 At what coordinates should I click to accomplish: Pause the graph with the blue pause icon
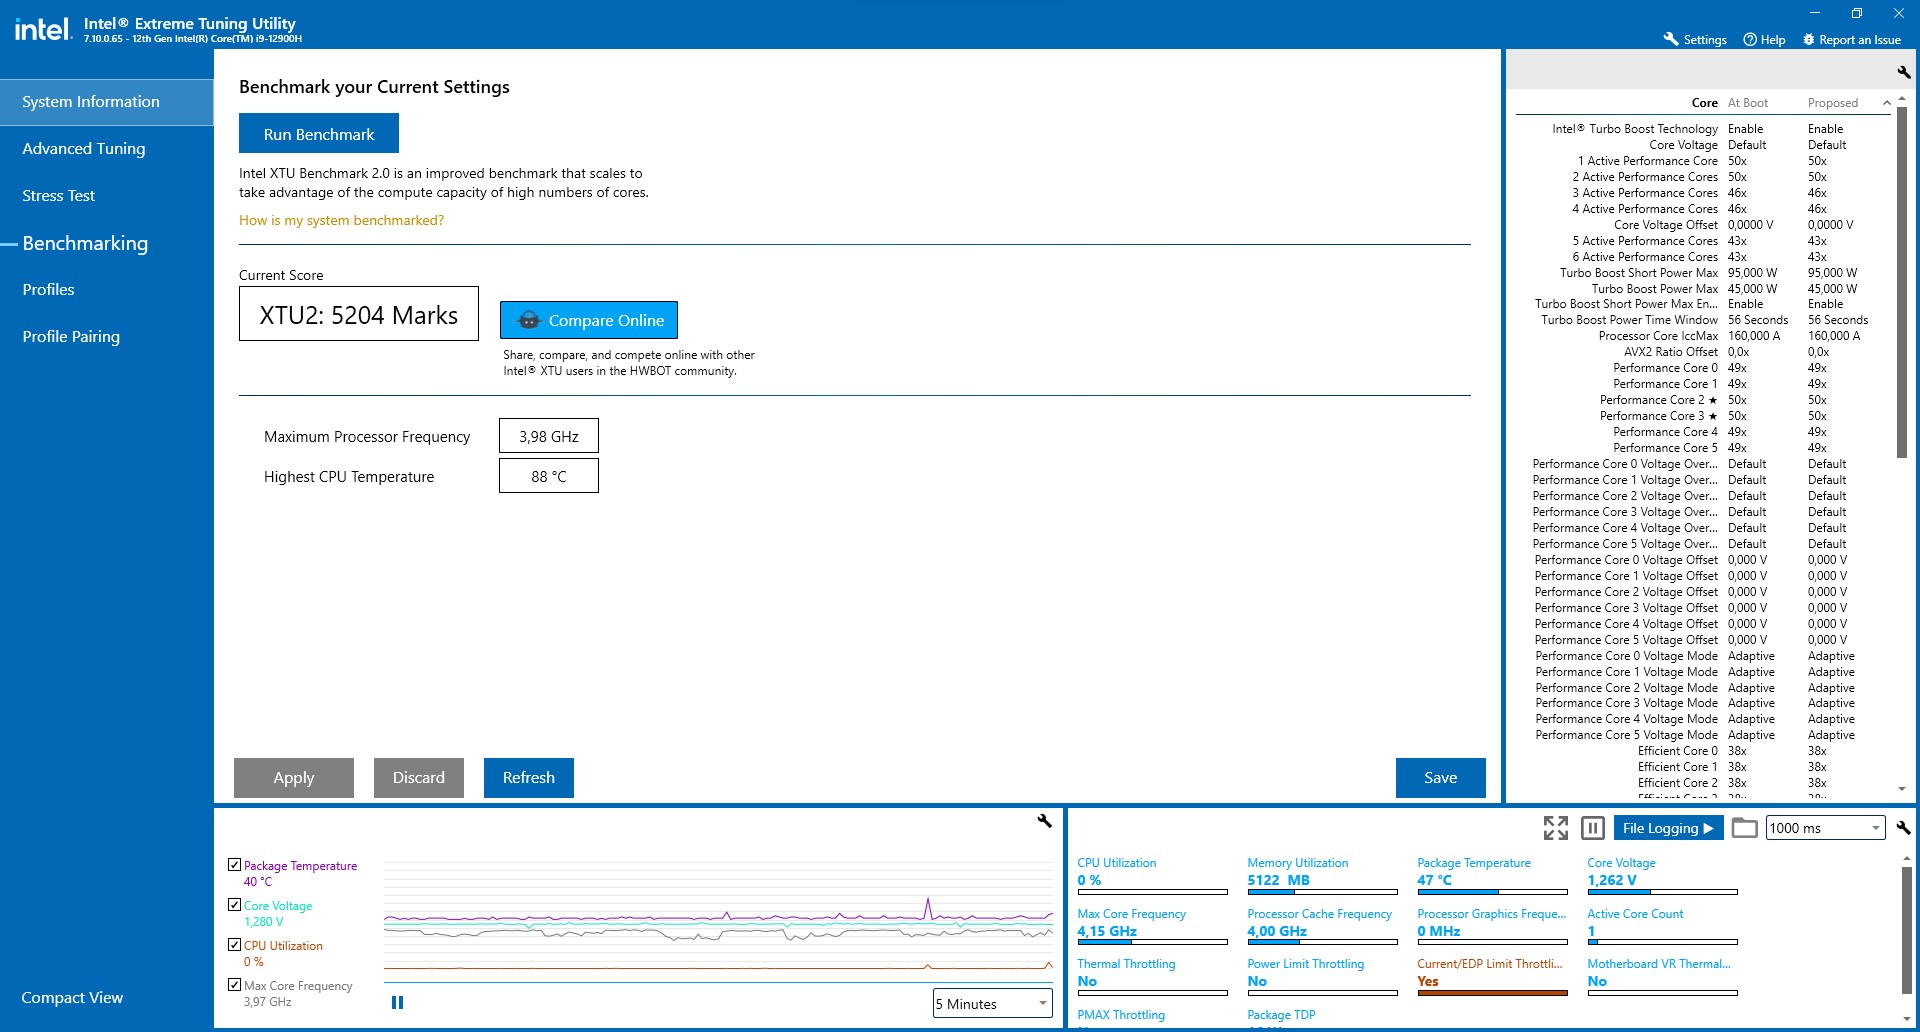point(397,1002)
